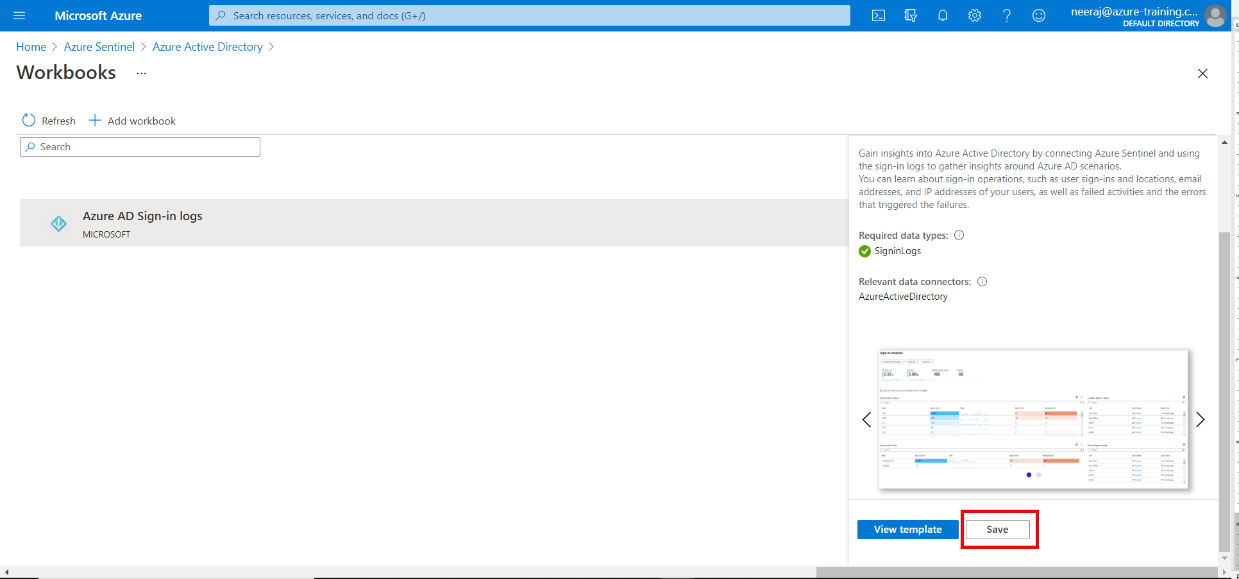The image size is (1239, 579).
Task: Select the Azure AD Sign-in logs workbook row
Action: [434, 223]
